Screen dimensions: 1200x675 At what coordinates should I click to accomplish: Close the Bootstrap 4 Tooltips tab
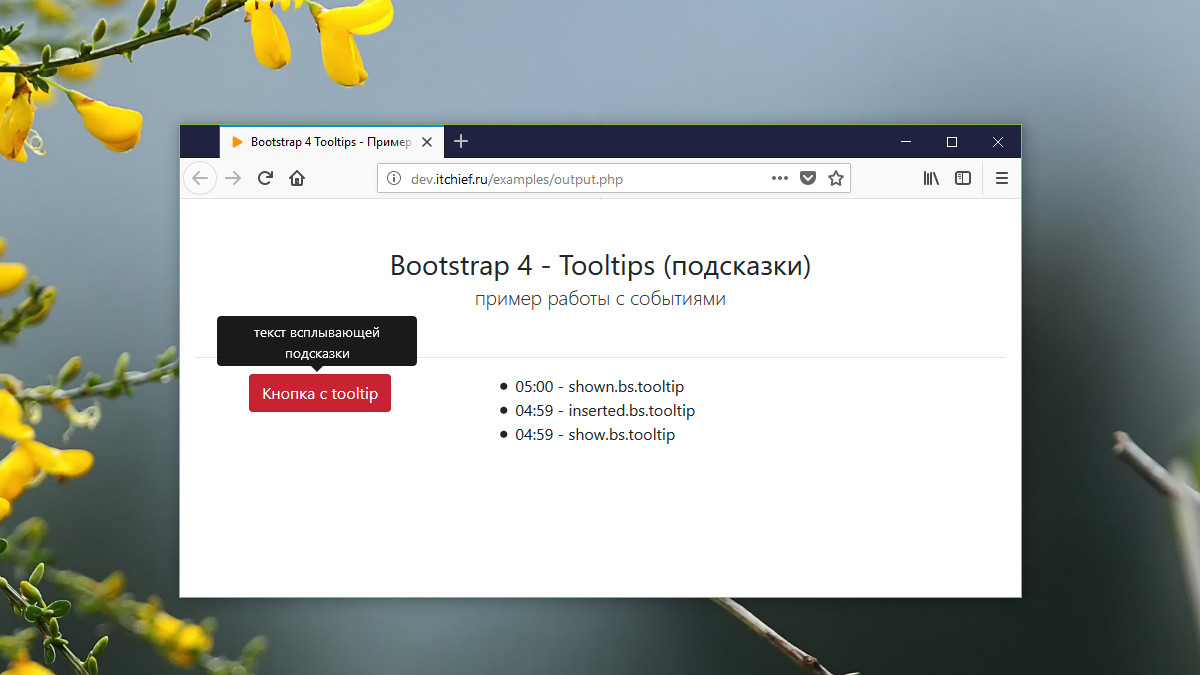click(x=427, y=142)
